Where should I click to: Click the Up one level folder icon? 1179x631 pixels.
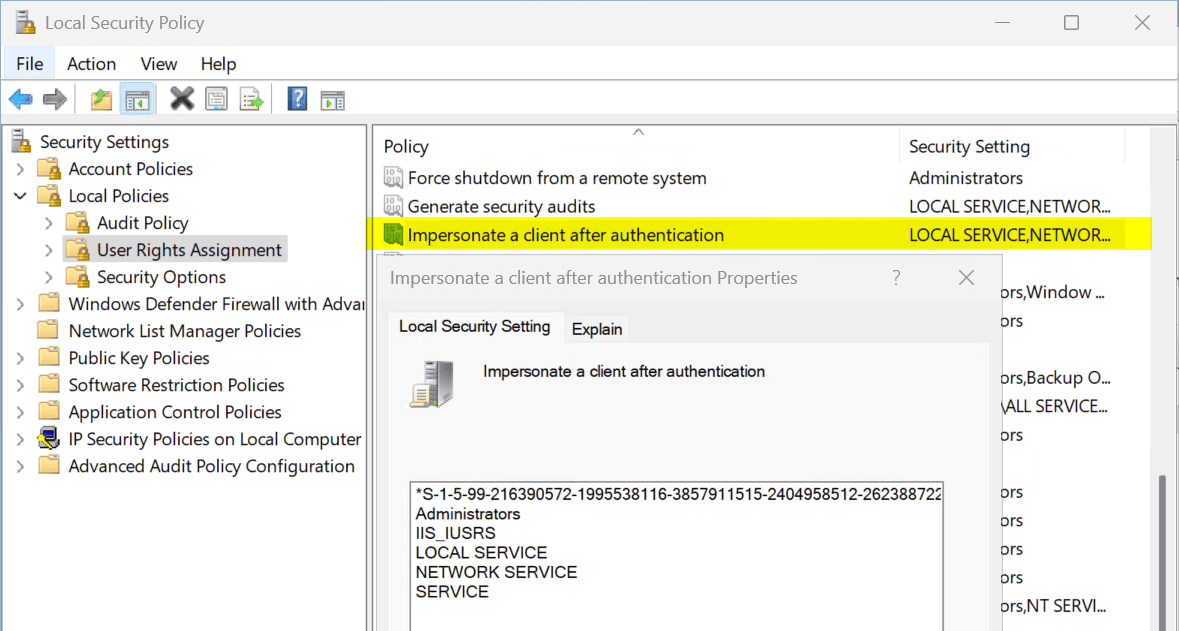tap(101, 99)
